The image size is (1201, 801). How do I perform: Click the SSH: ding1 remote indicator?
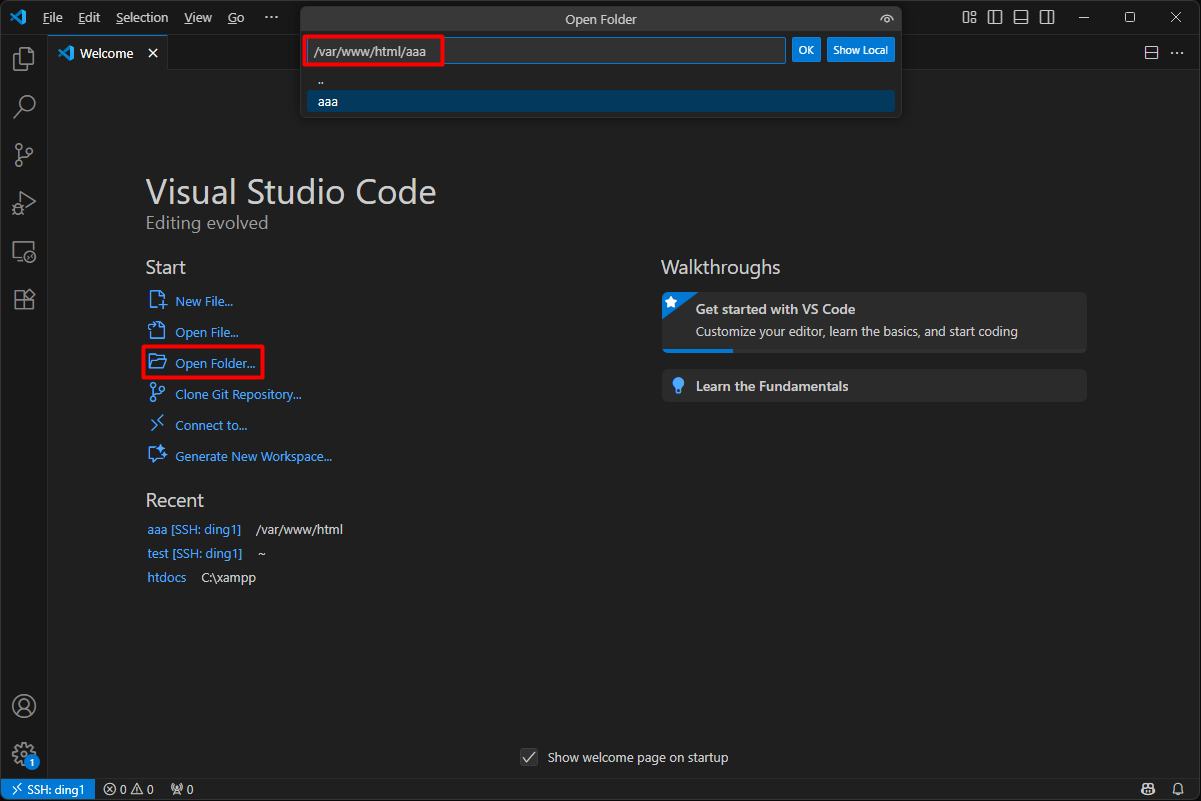click(48, 790)
